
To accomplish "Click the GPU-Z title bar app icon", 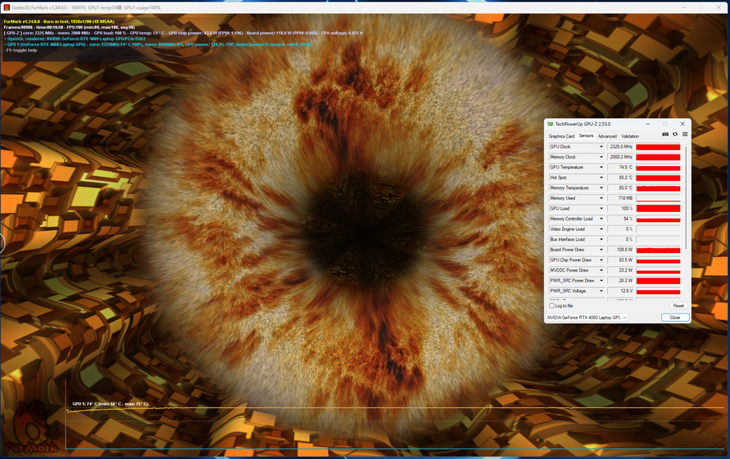I will [550, 124].
